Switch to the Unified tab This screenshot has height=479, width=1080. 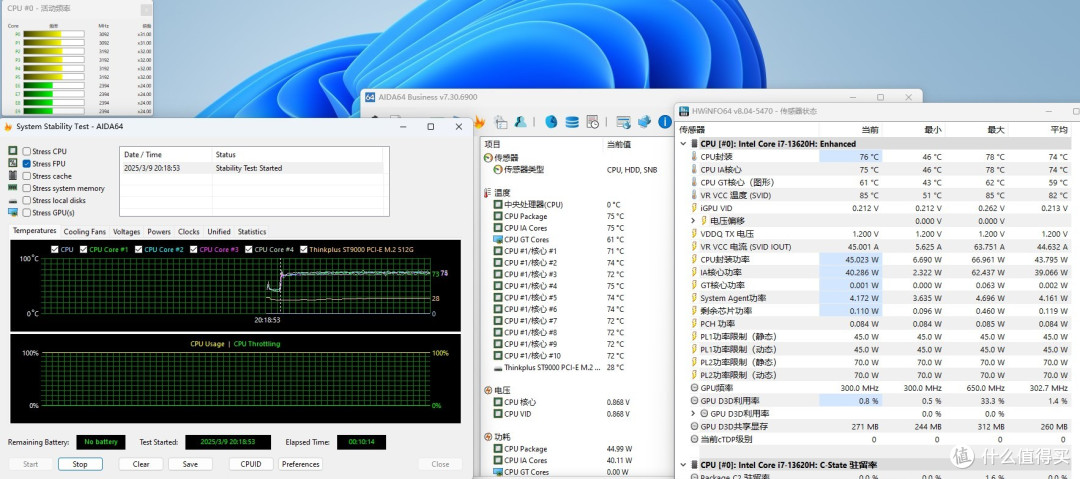pos(219,232)
